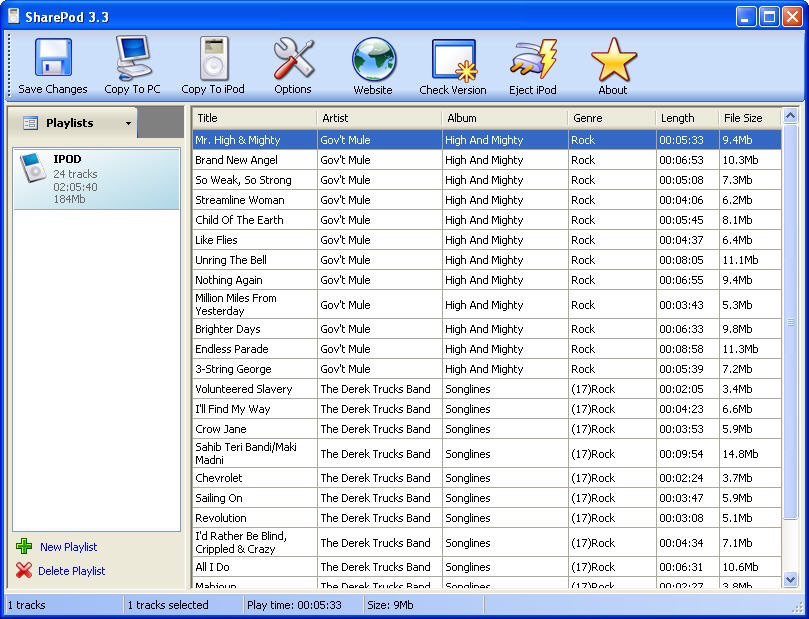Select the track '3-String George'

(487, 369)
